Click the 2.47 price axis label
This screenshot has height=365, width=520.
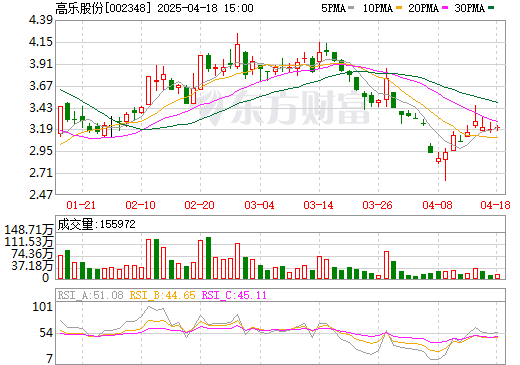pos(41,194)
